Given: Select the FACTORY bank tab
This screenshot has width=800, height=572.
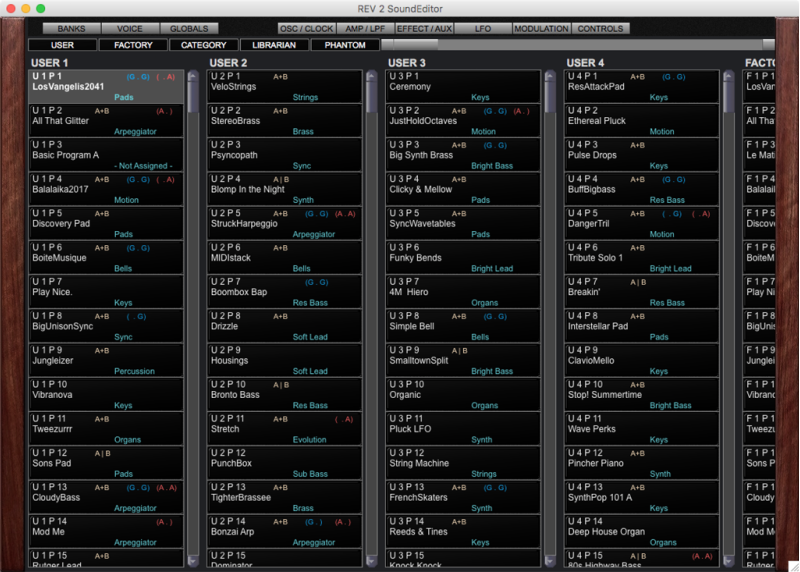Looking at the screenshot, I should (133, 45).
